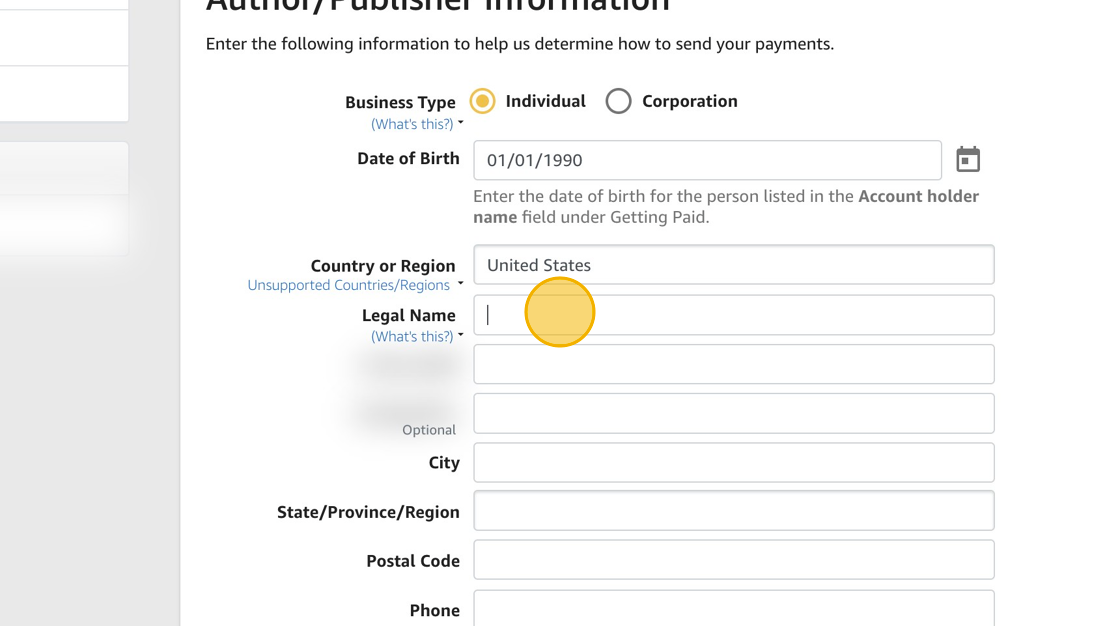Click the Business Type "What's this?" link
The width and height of the screenshot is (1120, 626).
tap(412, 124)
